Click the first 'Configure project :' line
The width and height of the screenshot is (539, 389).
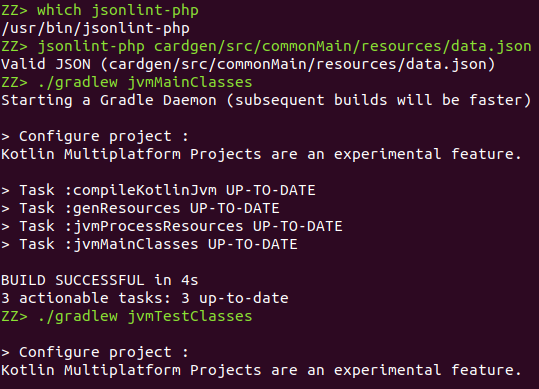(95, 136)
